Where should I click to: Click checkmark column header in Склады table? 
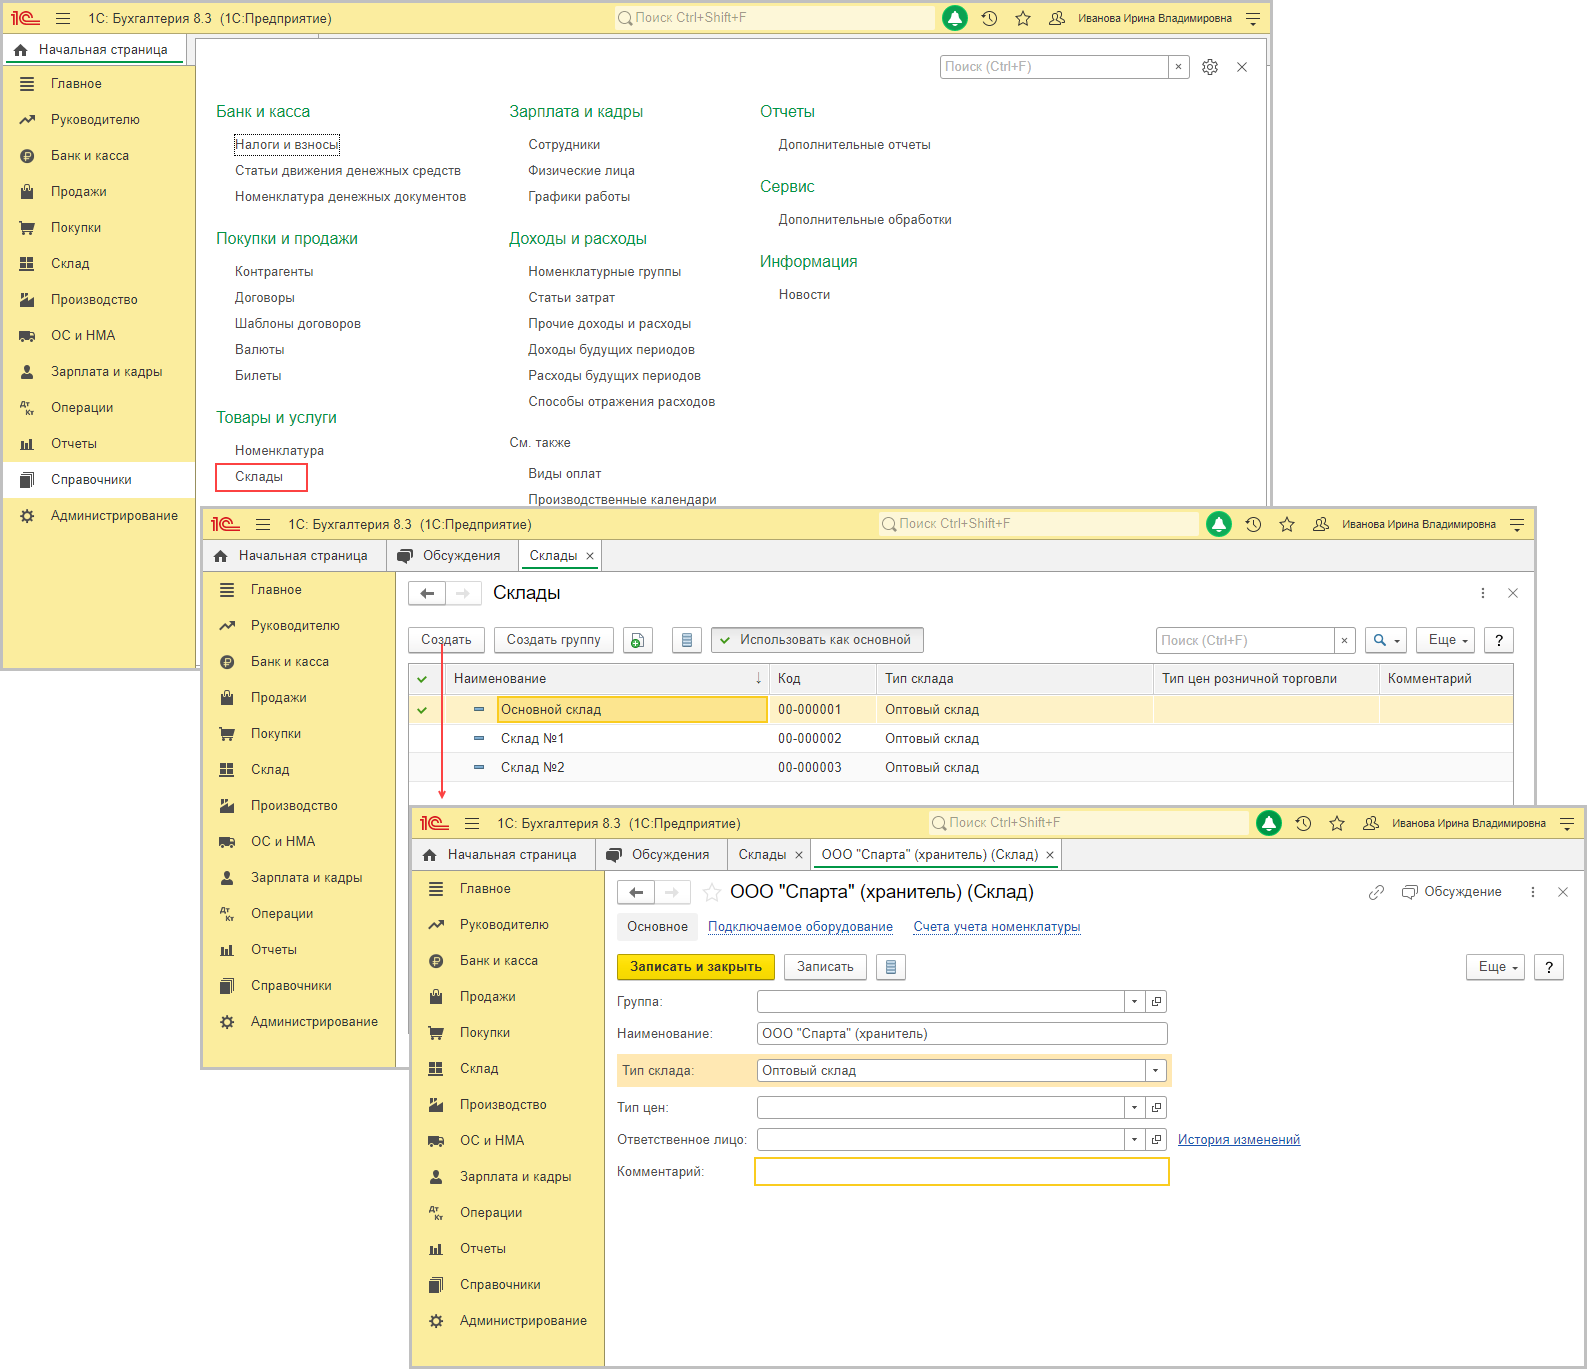tap(422, 679)
